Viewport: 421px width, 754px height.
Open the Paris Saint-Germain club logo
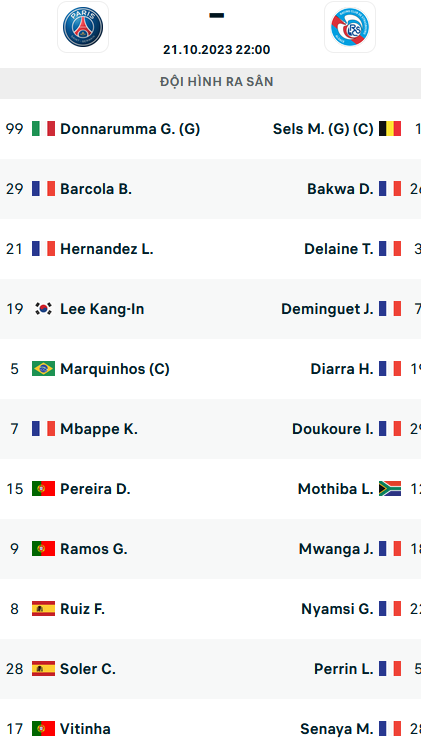pos(83,27)
